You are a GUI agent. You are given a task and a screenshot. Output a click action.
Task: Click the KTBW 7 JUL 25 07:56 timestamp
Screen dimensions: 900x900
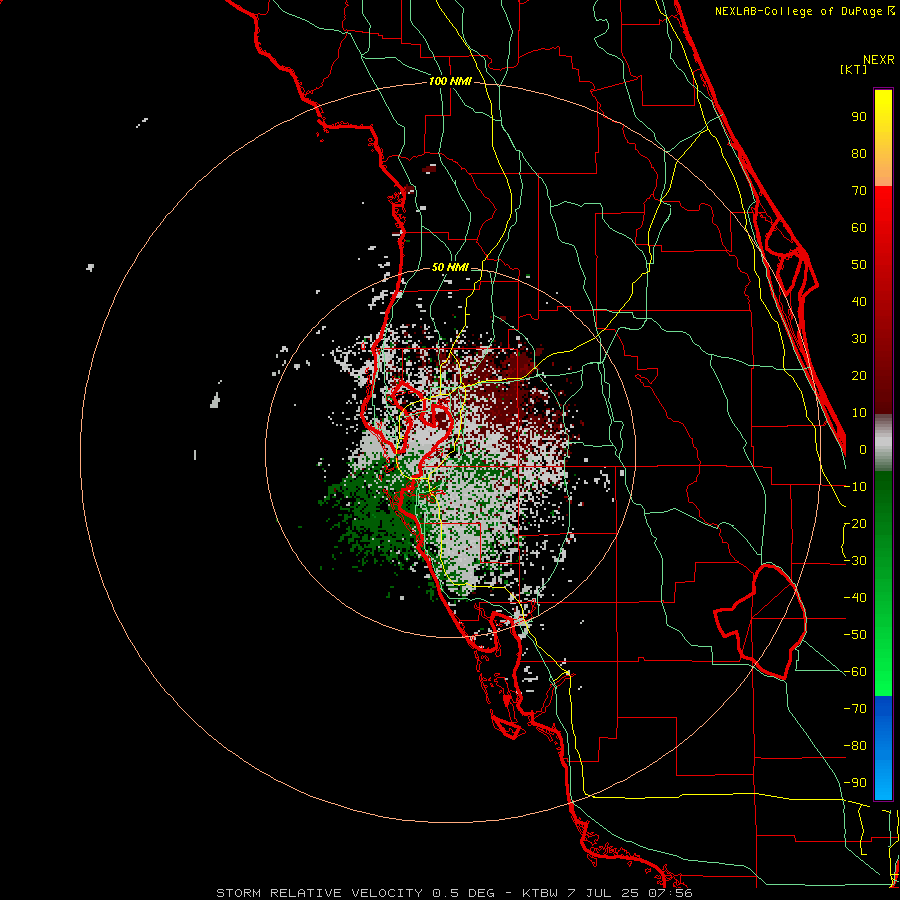click(607, 893)
